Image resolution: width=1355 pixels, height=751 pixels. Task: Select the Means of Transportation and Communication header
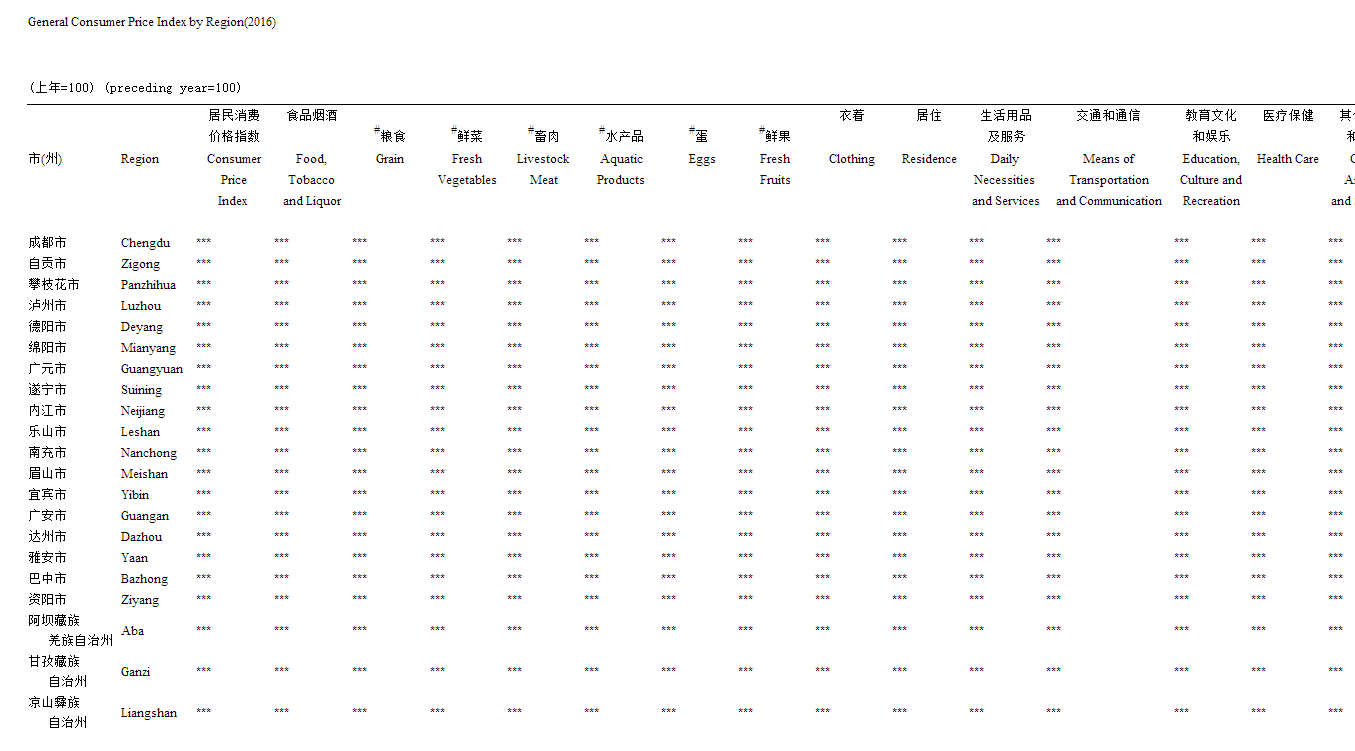point(1109,180)
